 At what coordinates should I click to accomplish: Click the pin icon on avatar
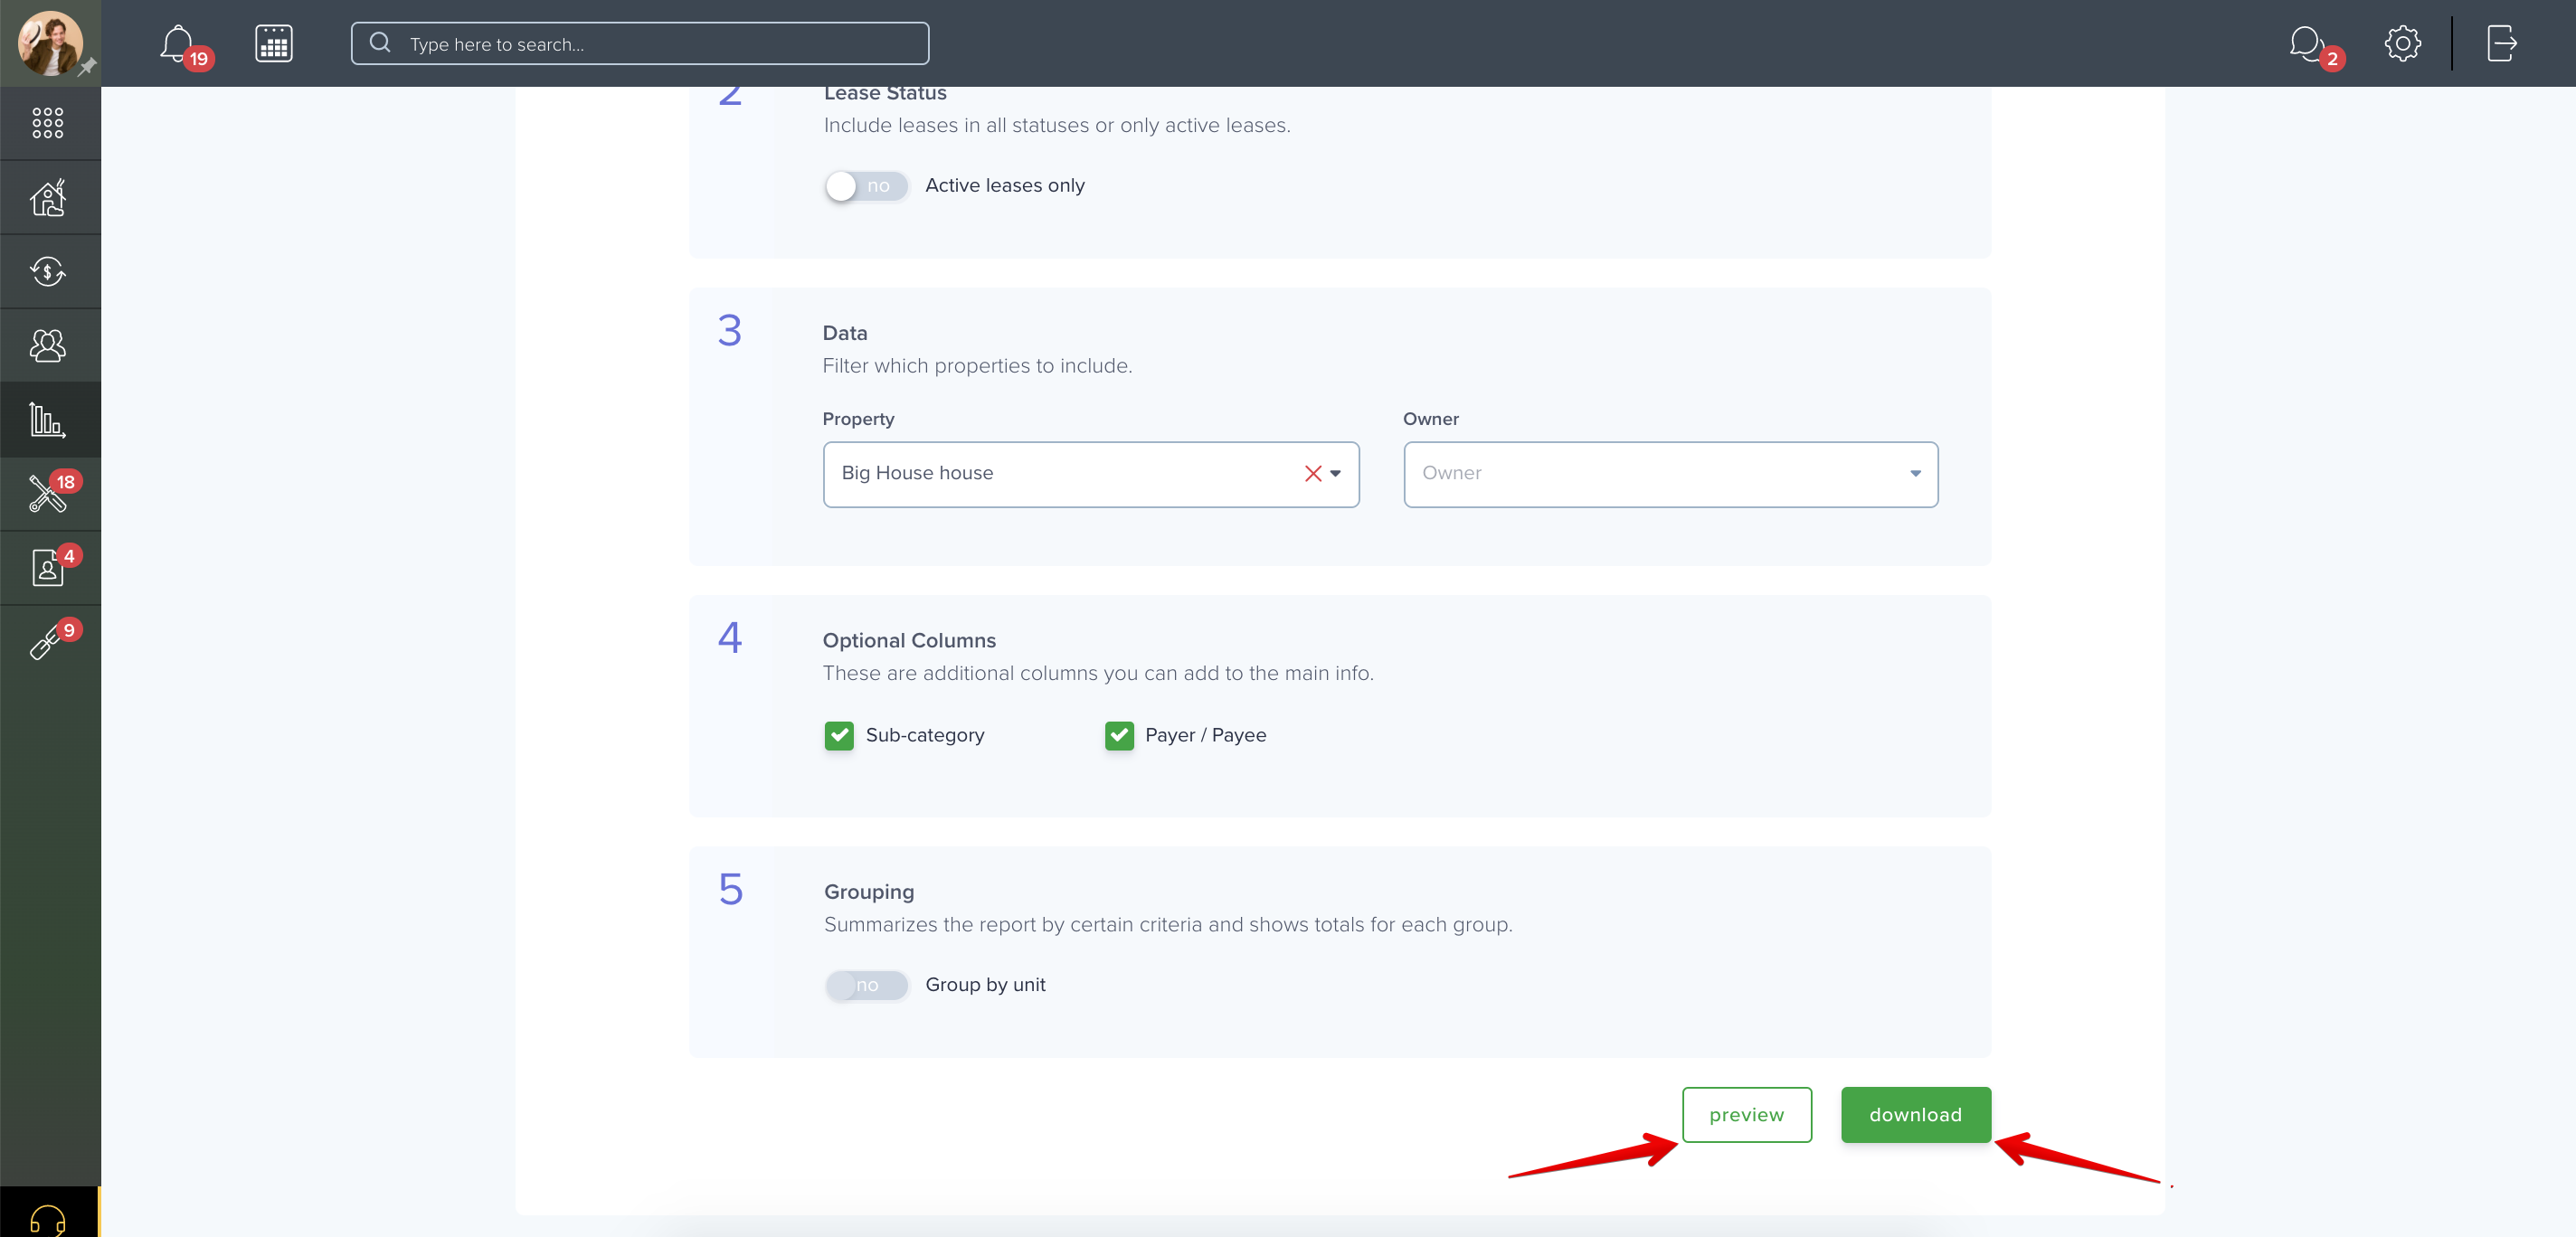point(87,67)
